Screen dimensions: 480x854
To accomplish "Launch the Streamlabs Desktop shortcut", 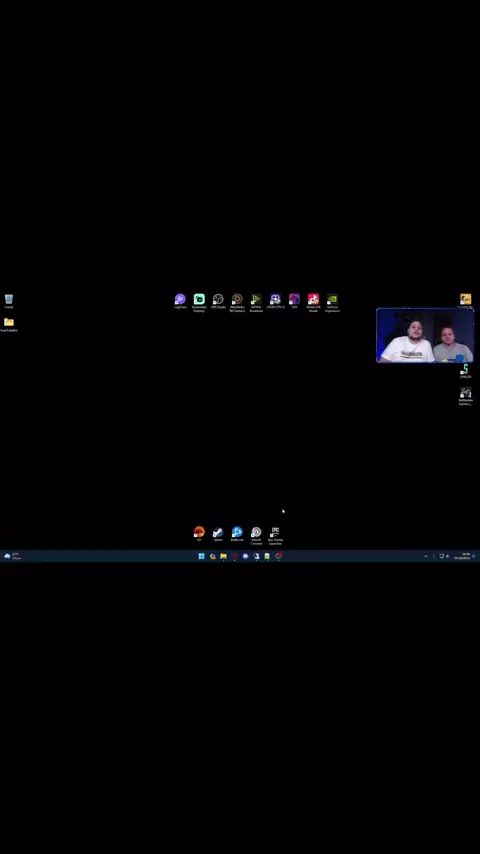I will point(199,303).
